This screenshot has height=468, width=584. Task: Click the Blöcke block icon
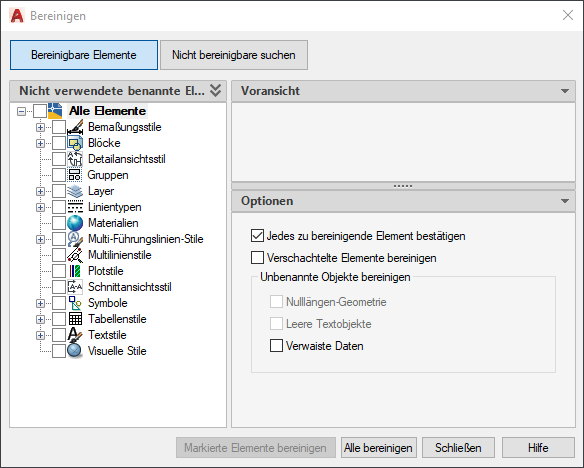(x=75, y=143)
